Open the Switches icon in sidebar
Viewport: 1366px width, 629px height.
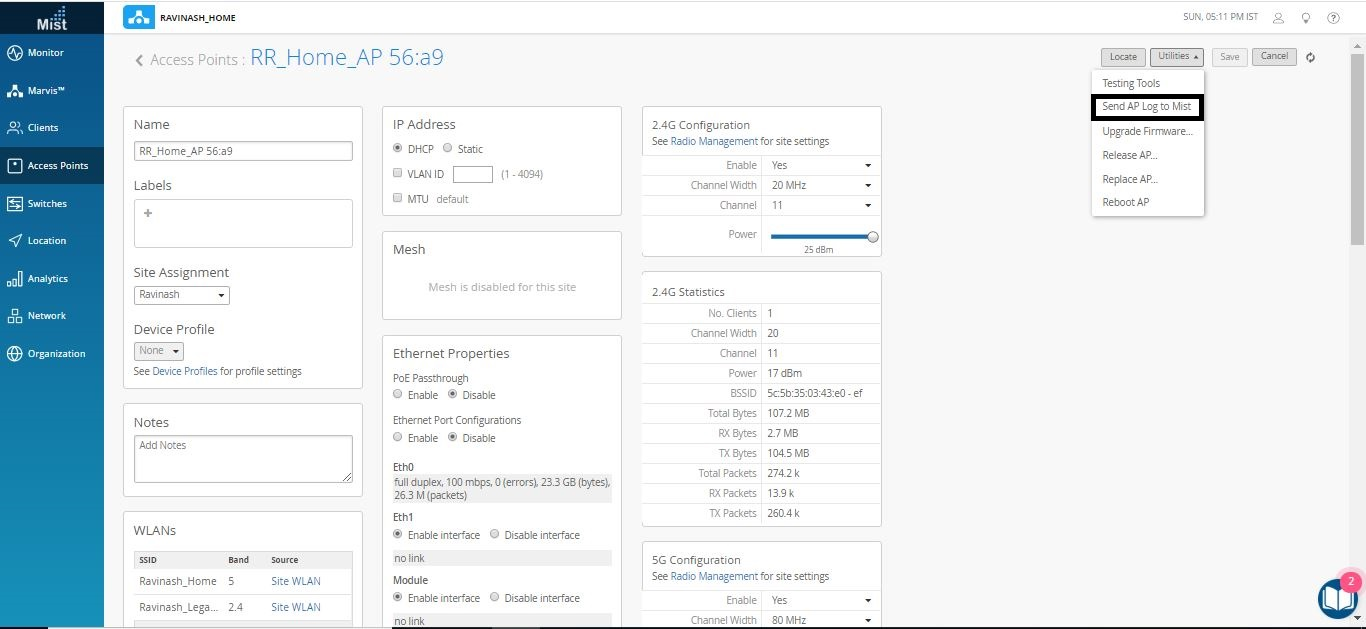[15, 204]
